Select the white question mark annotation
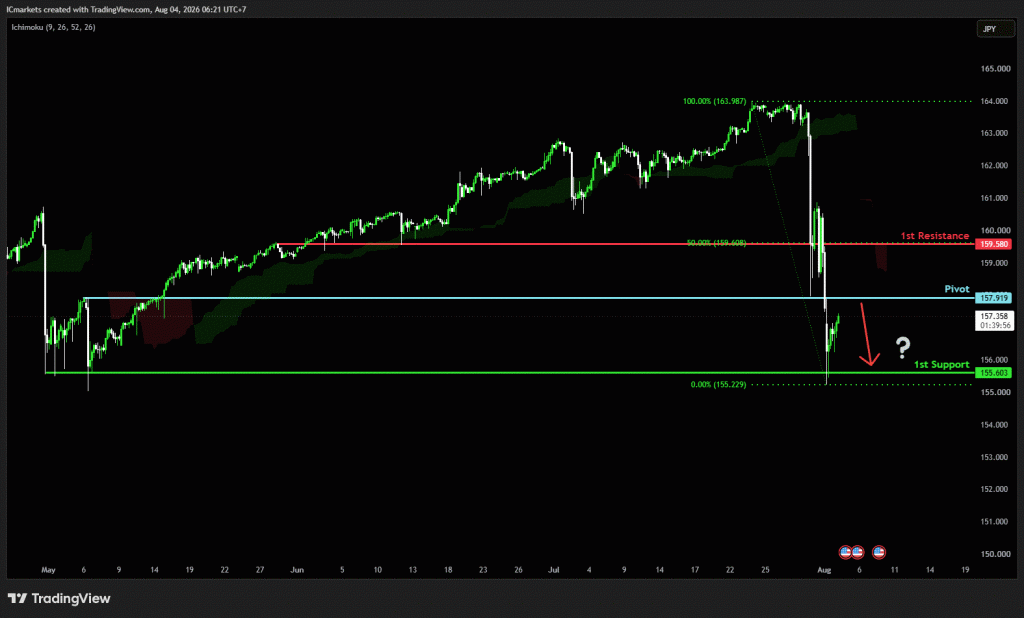The width and height of the screenshot is (1024, 618). coord(903,347)
